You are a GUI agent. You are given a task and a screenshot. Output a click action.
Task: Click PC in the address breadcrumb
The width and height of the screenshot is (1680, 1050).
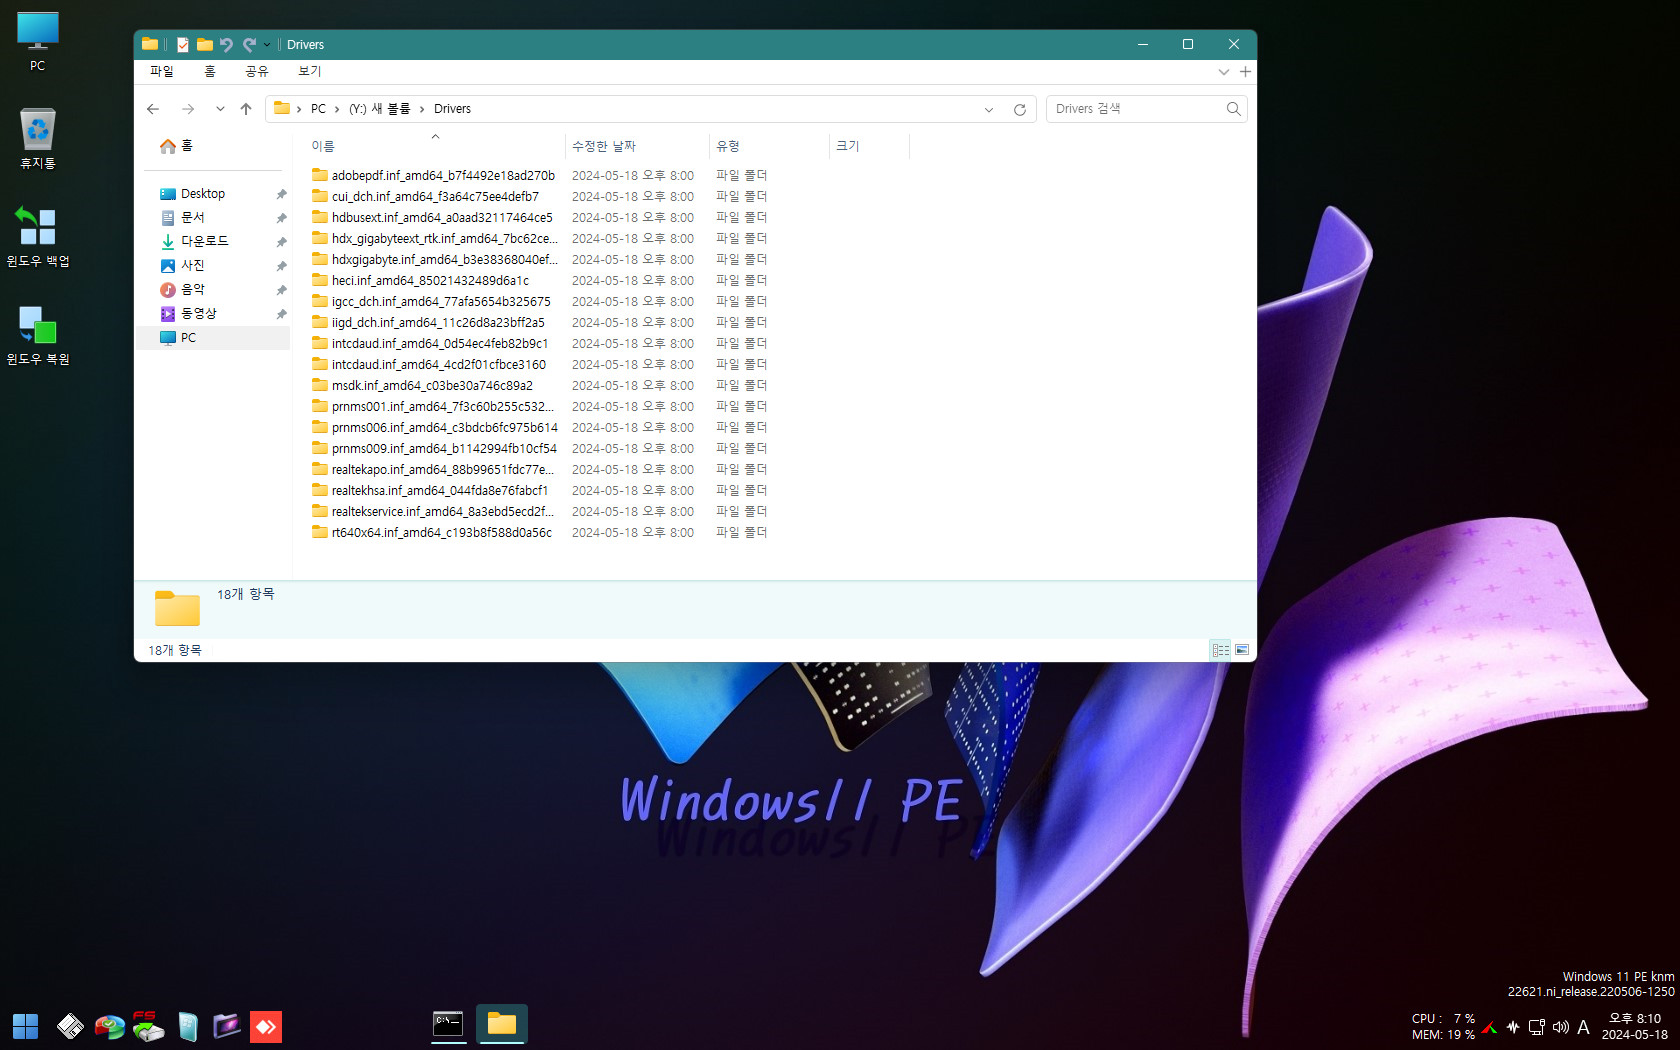click(318, 109)
